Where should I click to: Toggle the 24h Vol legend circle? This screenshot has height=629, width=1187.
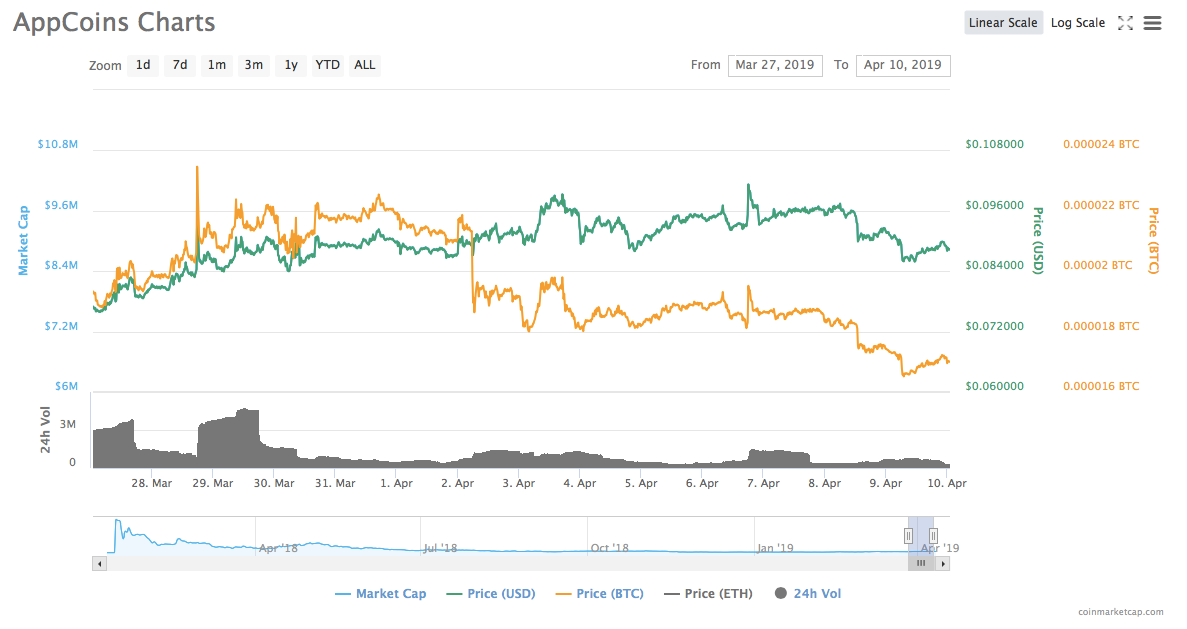781,594
